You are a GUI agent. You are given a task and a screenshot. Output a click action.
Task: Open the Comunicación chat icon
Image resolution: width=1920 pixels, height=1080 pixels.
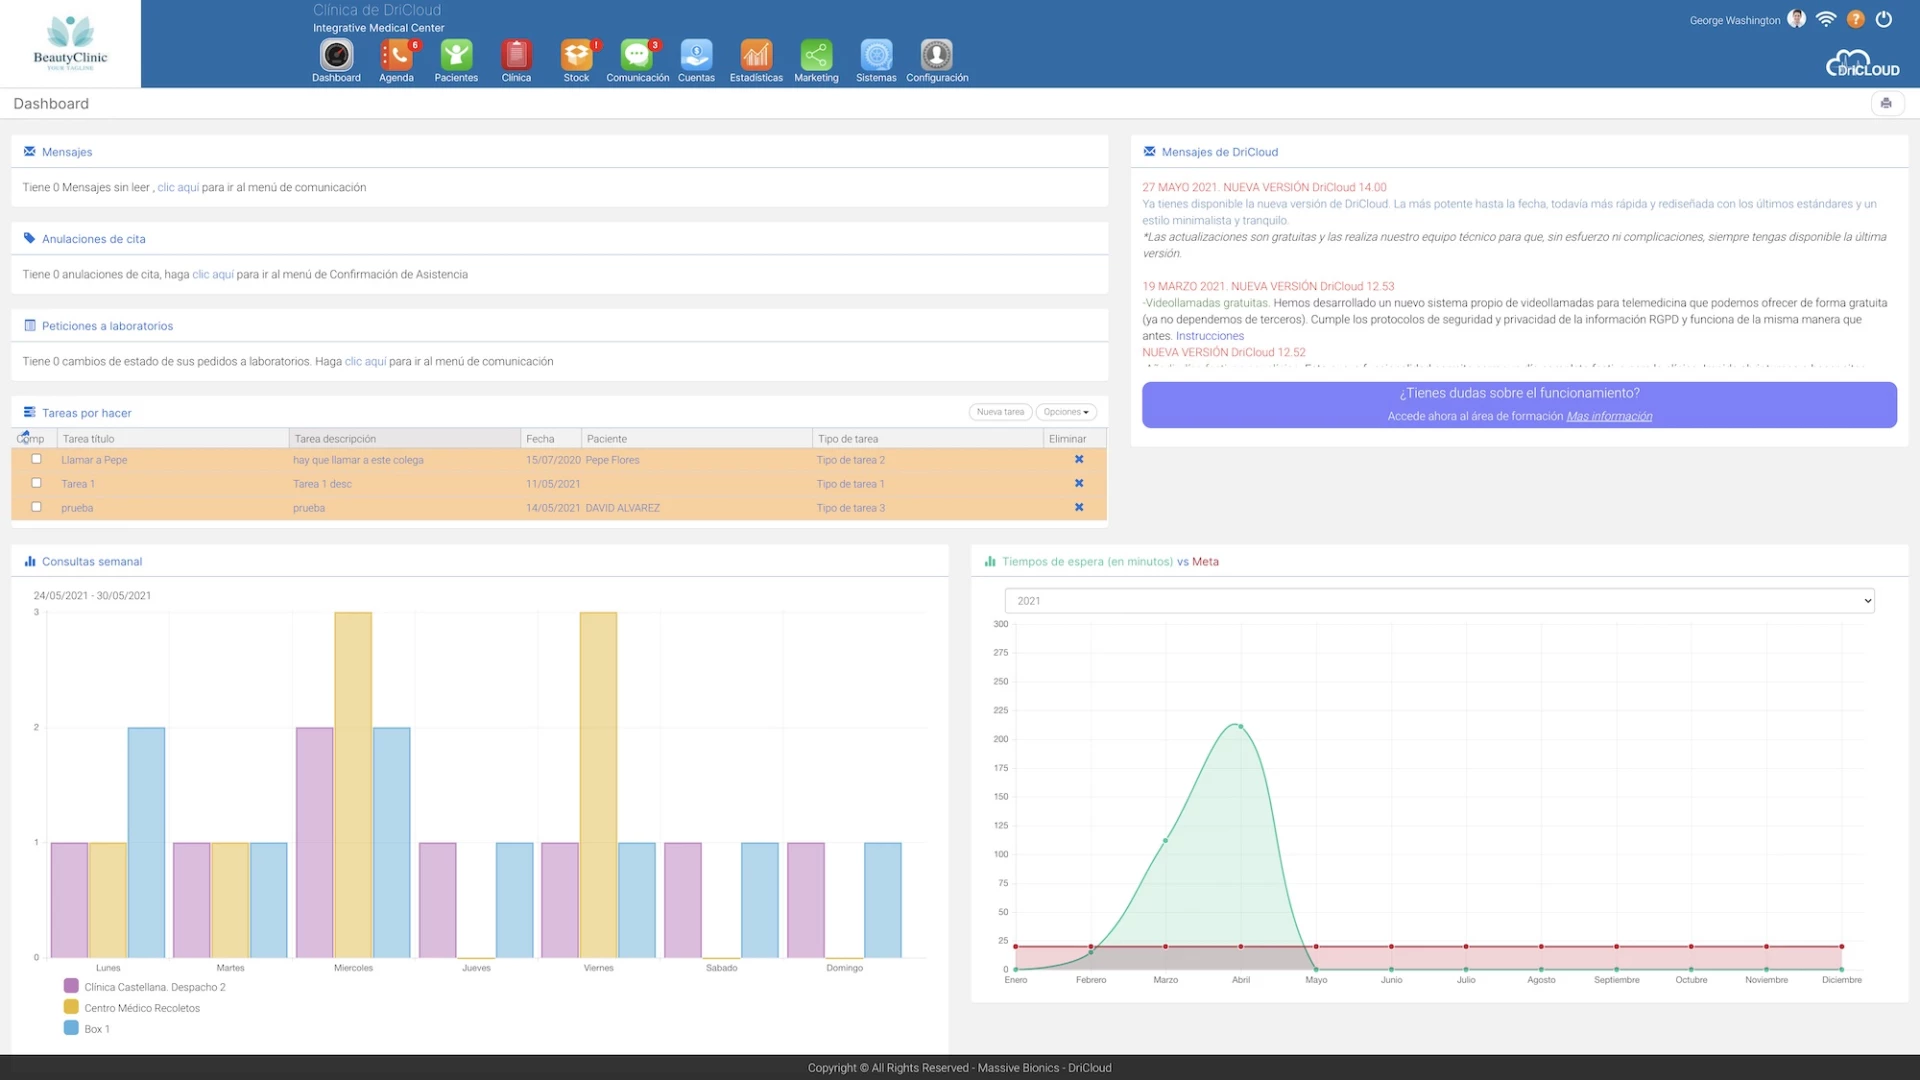[x=637, y=55]
